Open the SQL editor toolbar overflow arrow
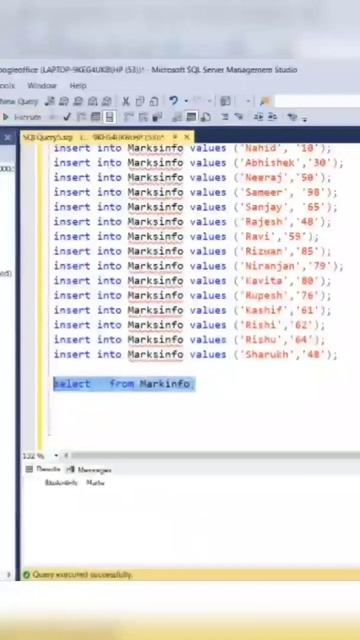The image size is (360, 640). point(304,119)
